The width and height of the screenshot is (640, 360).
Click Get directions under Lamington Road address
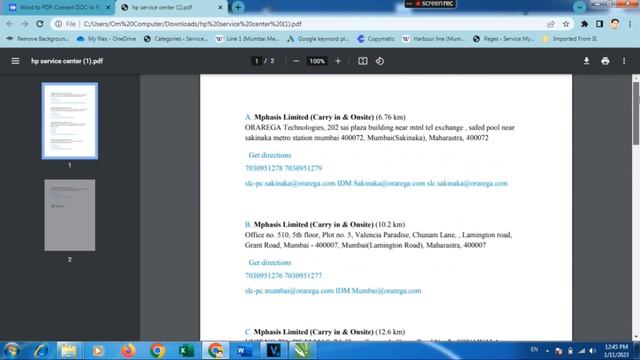point(270,262)
